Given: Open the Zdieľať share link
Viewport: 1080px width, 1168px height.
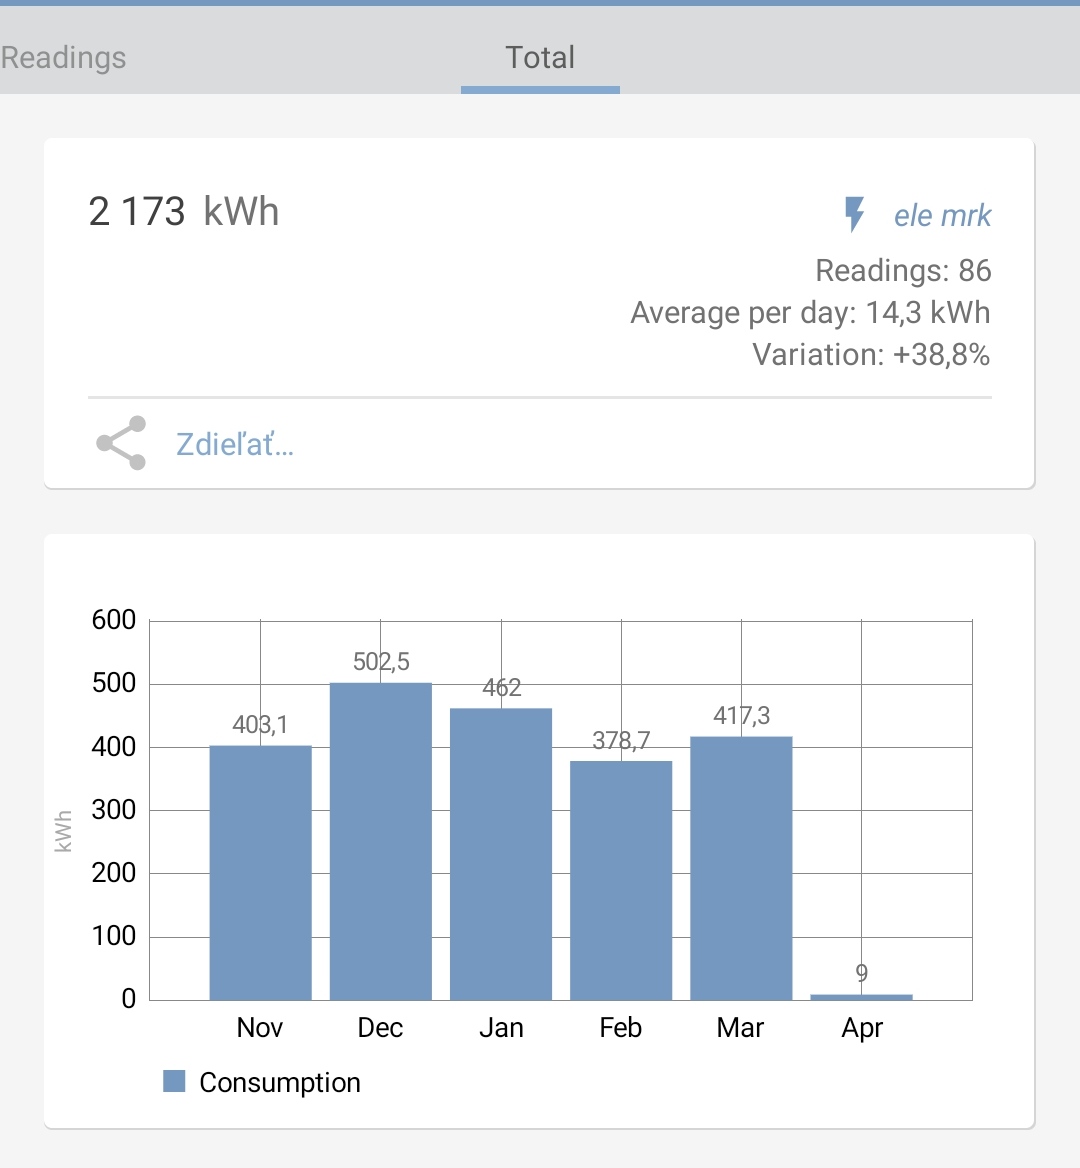Looking at the screenshot, I should [x=235, y=444].
